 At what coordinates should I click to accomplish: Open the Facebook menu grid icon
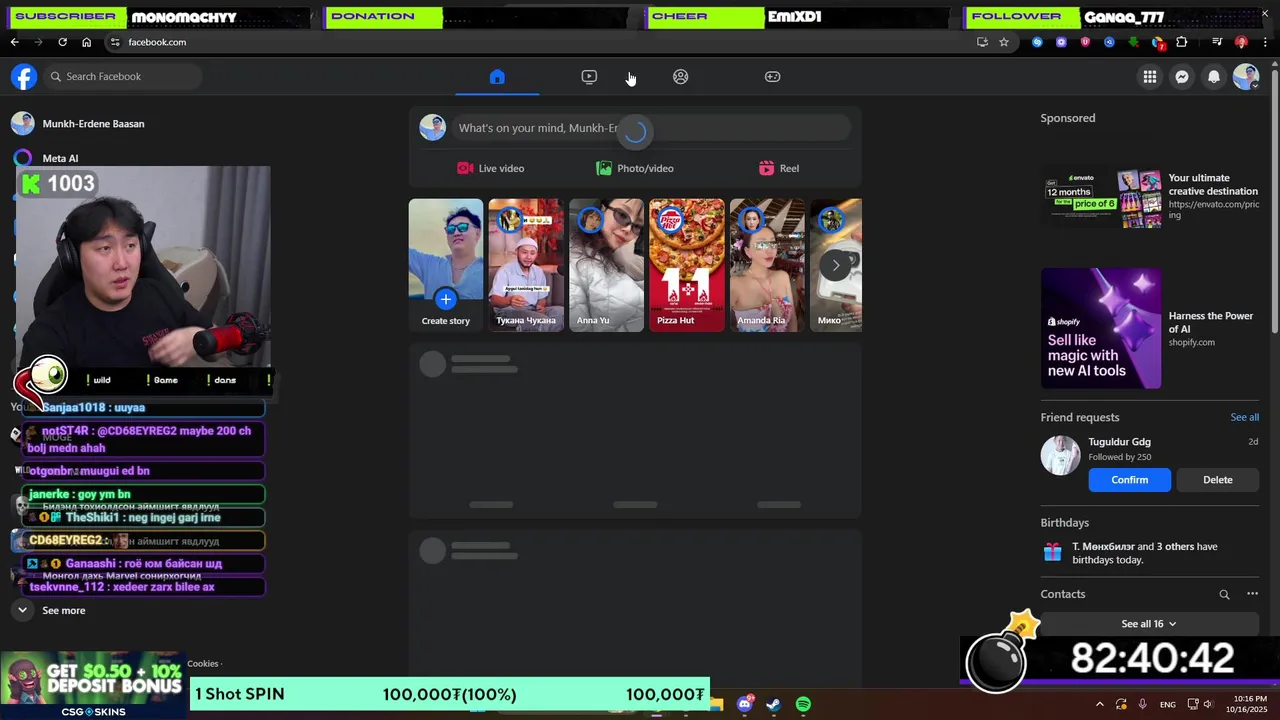pyautogui.click(x=1150, y=77)
